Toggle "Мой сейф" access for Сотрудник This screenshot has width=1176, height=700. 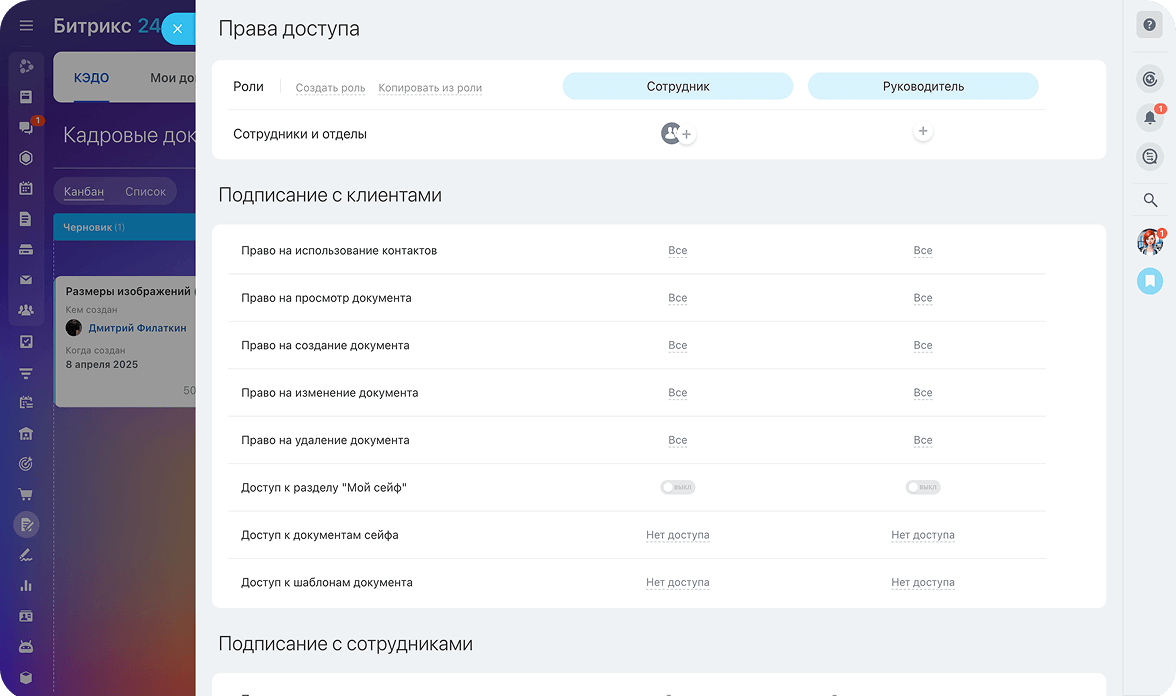[x=678, y=488]
